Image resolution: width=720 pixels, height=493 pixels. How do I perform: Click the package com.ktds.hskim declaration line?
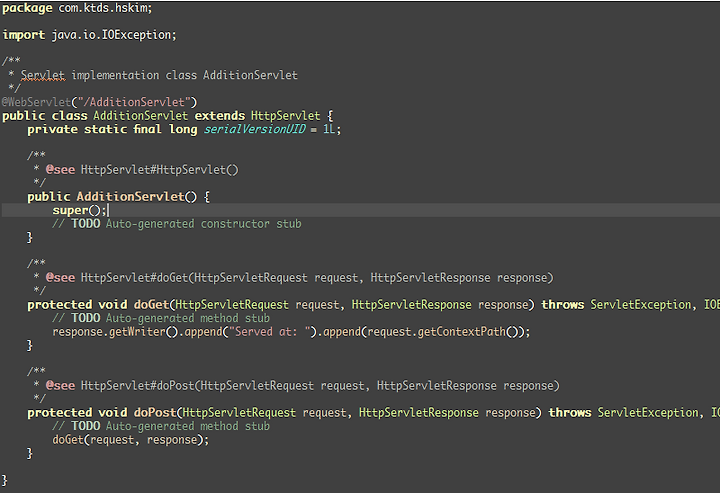(77, 8)
